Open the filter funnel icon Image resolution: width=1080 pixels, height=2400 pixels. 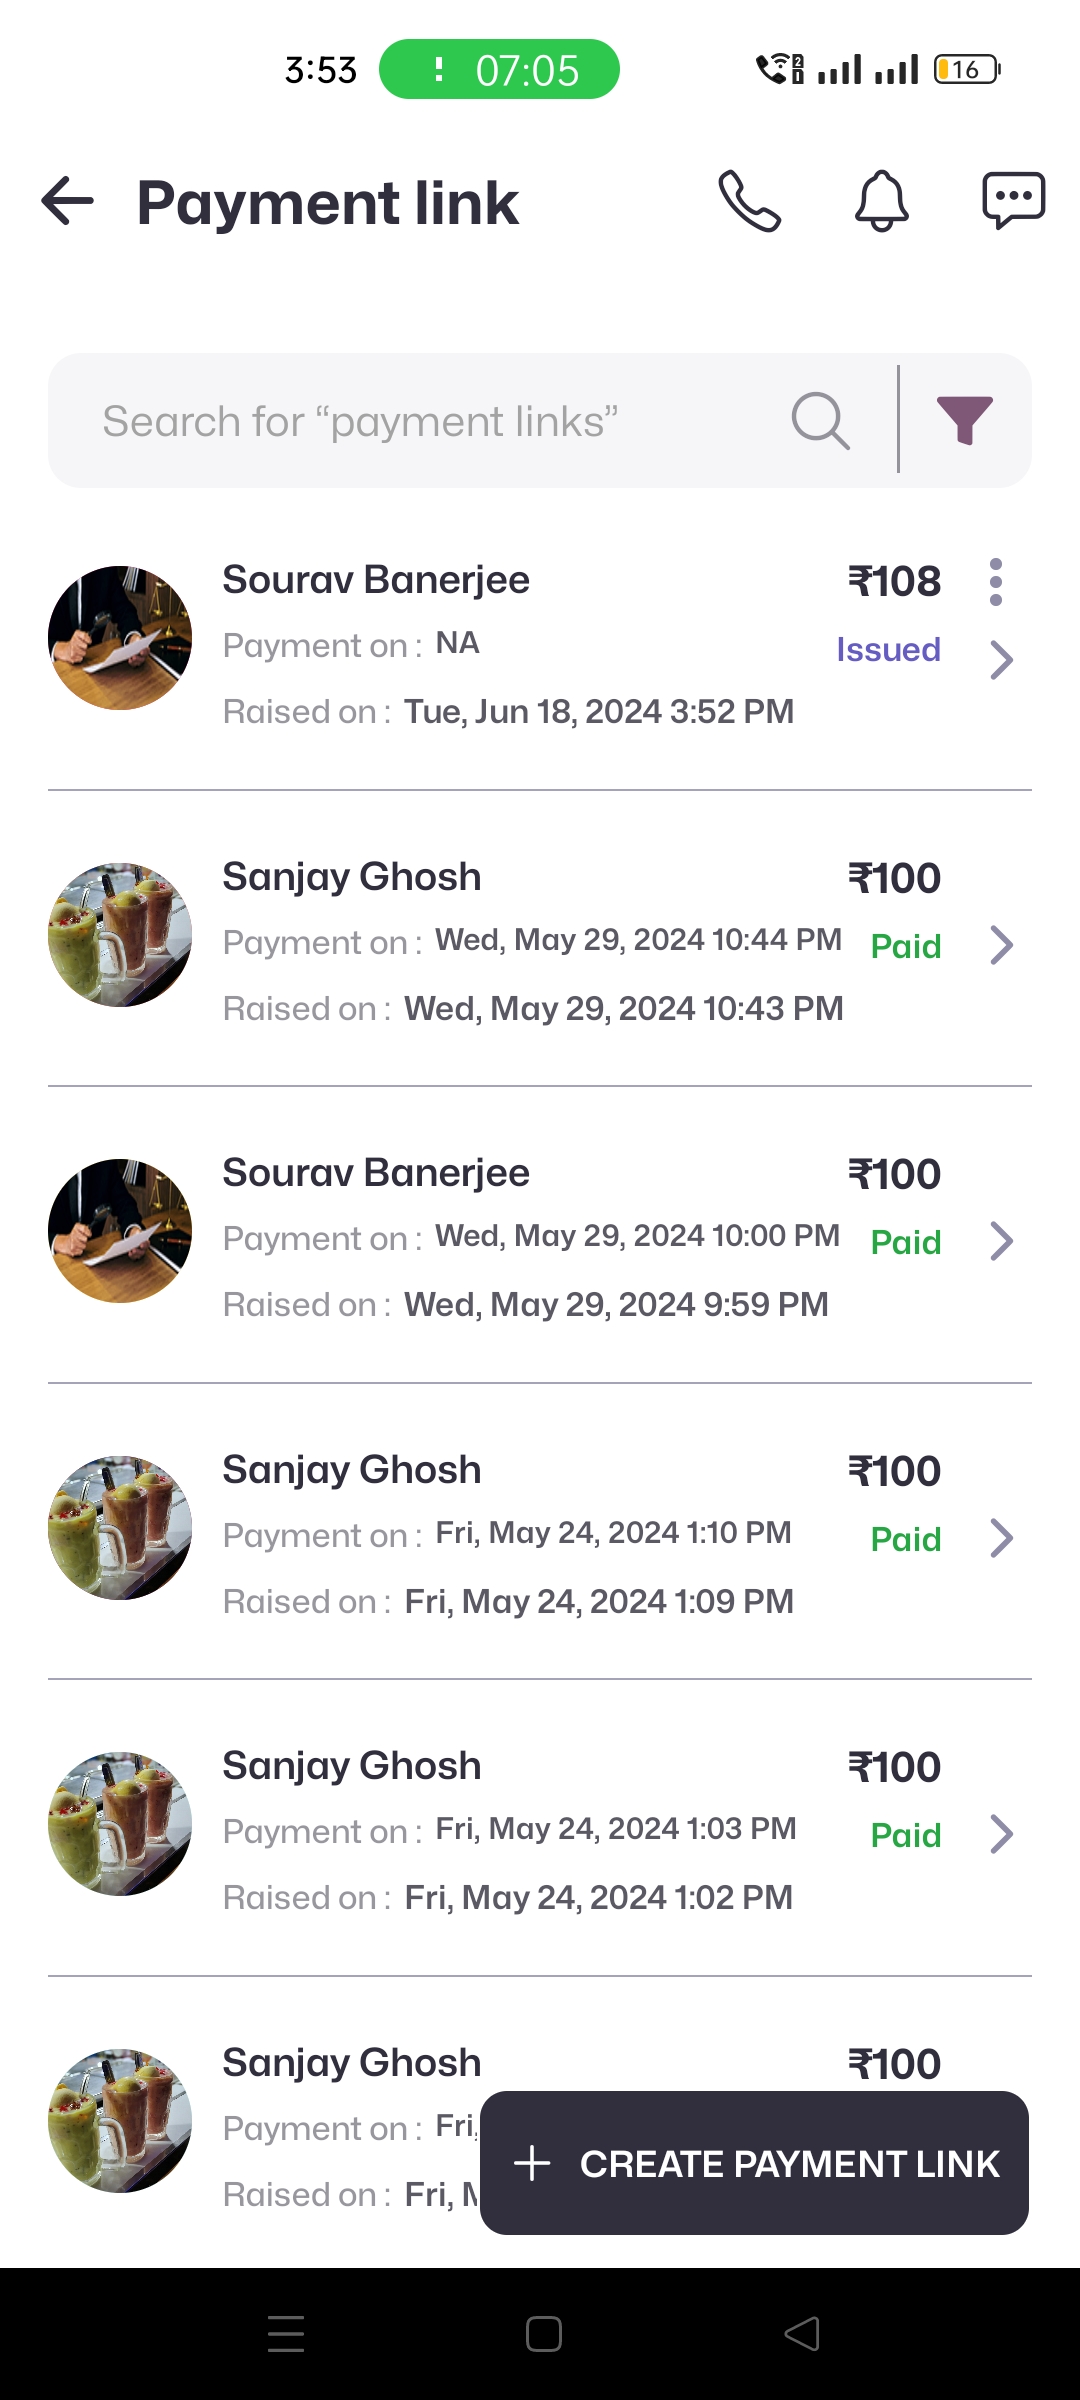pyautogui.click(x=964, y=421)
